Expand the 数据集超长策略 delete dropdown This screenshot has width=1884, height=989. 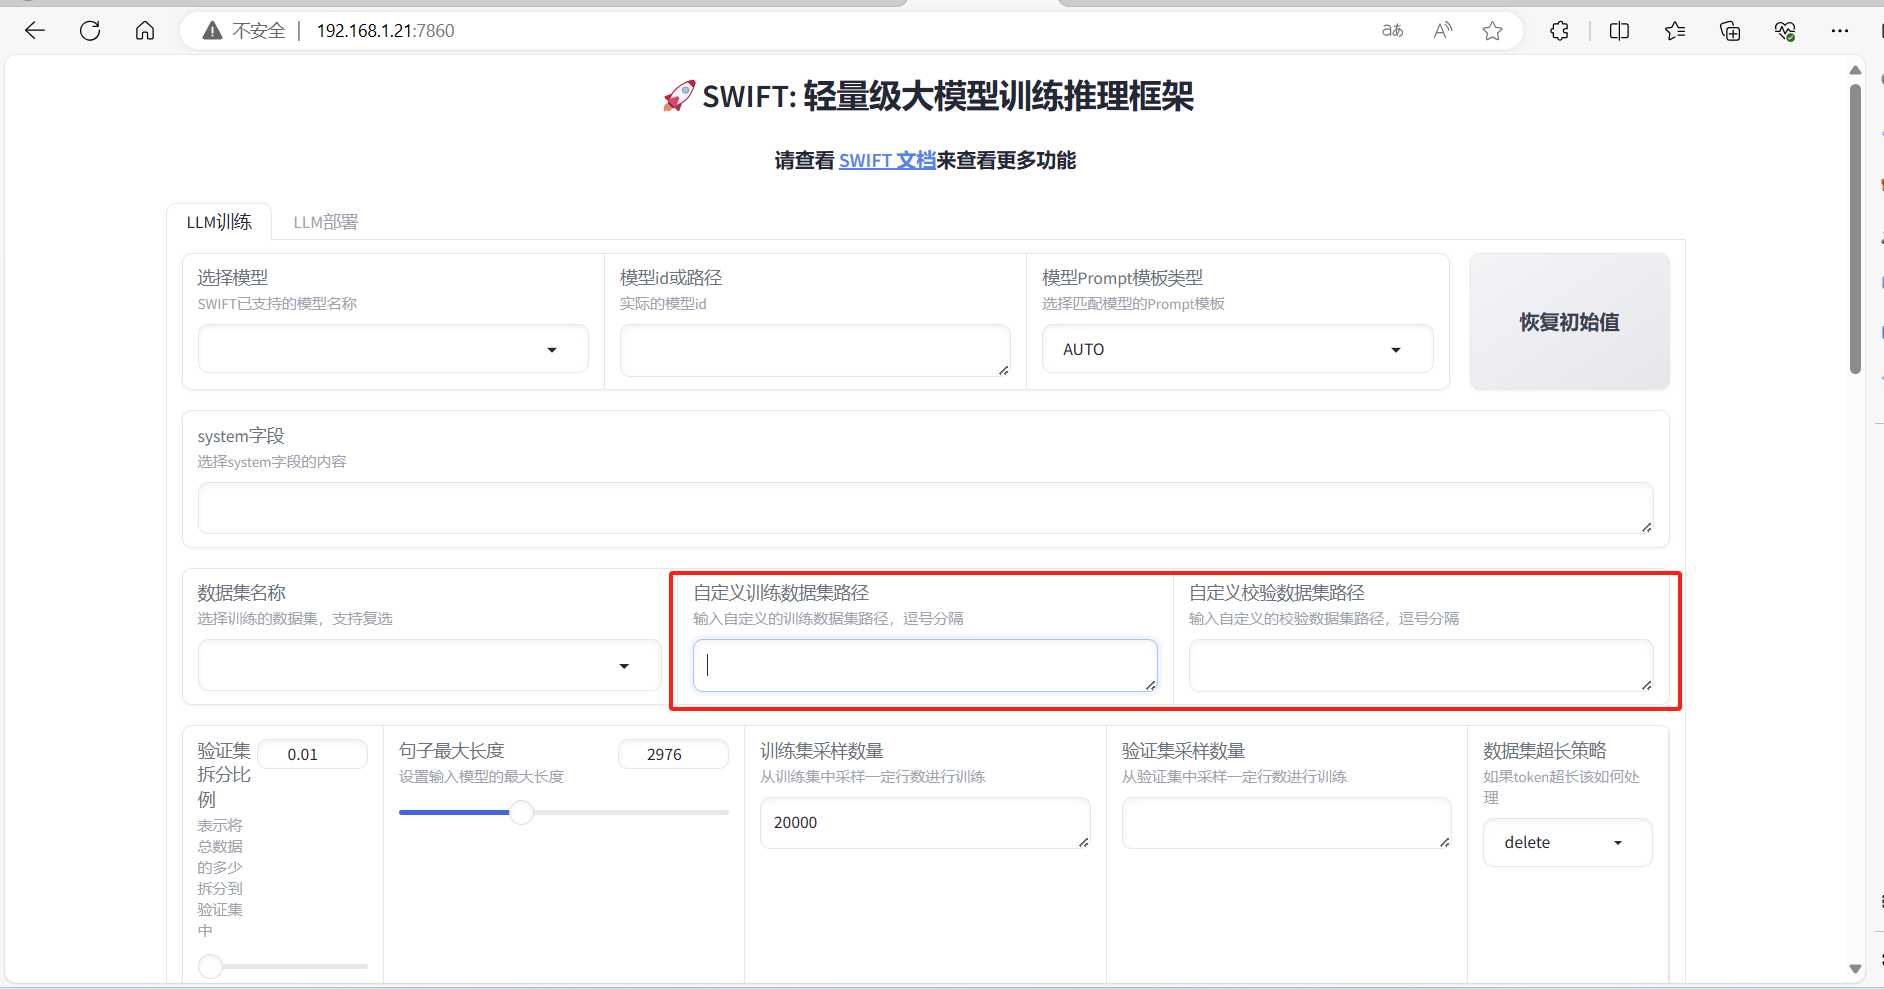pos(1567,843)
